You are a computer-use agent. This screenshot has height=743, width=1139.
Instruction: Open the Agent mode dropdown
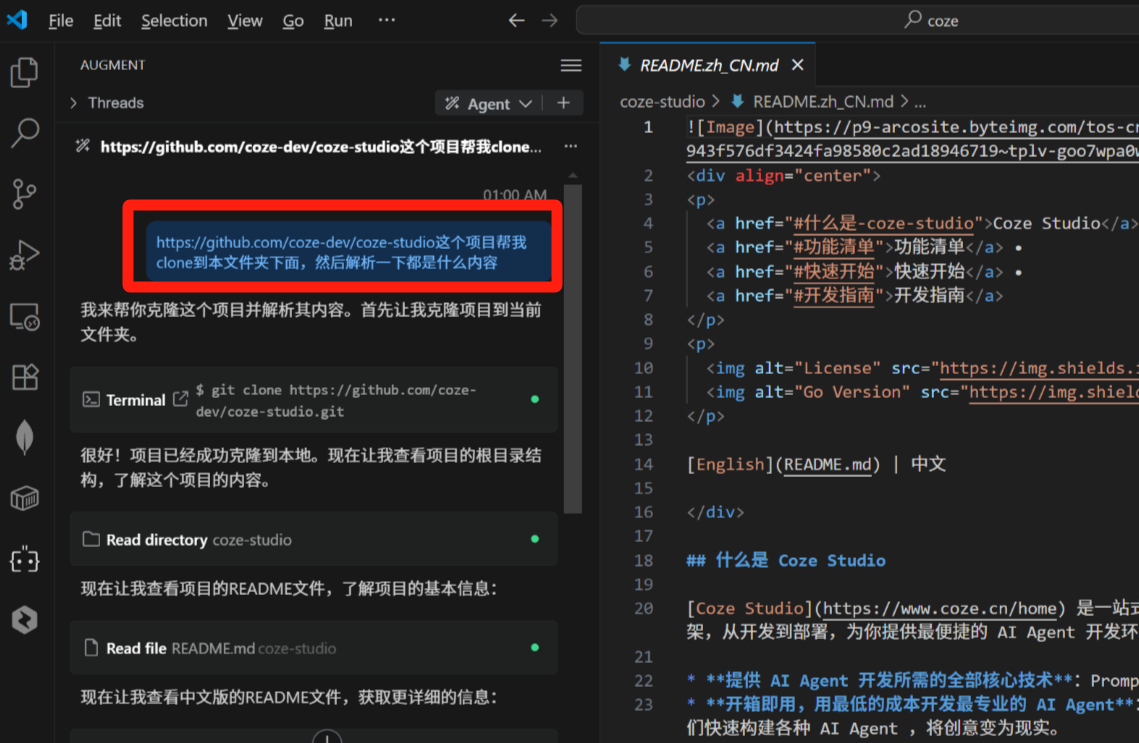pyautogui.click(x=490, y=104)
